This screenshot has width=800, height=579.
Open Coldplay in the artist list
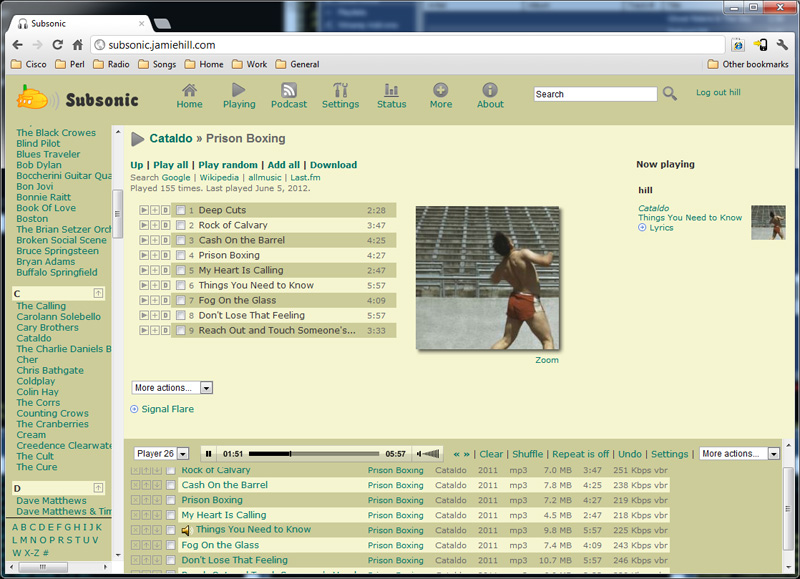click(36, 381)
